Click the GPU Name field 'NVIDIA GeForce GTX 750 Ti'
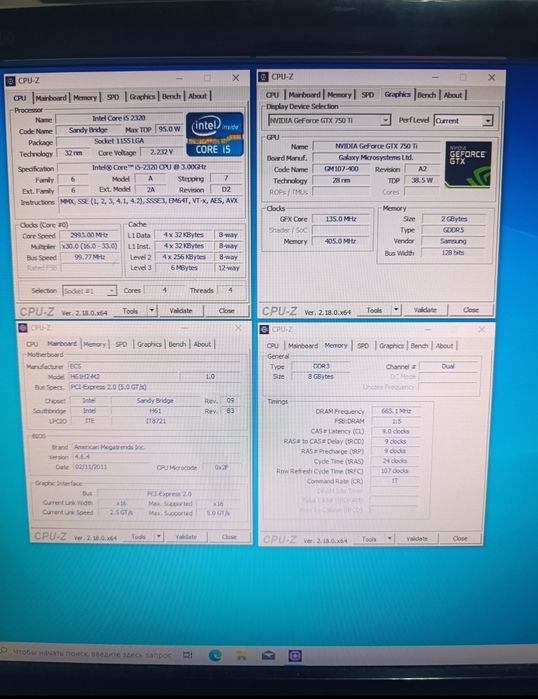The image size is (538, 699). [377, 146]
